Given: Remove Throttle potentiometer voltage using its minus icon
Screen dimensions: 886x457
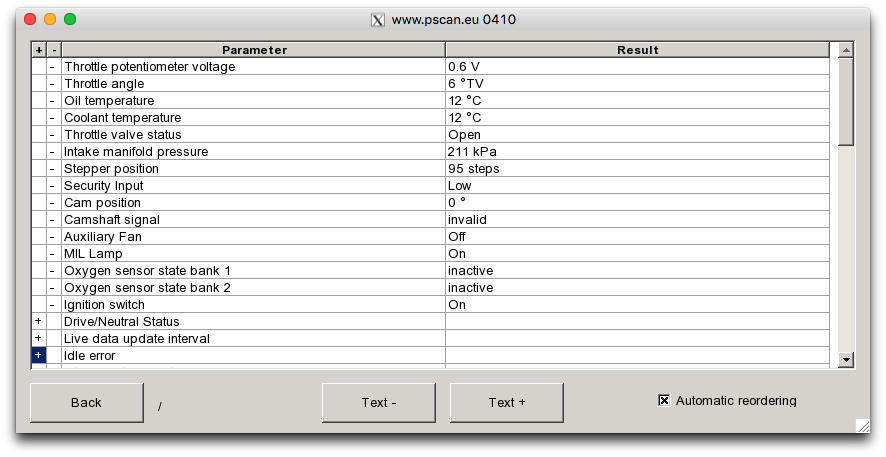Looking at the screenshot, I should click(53, 67).
